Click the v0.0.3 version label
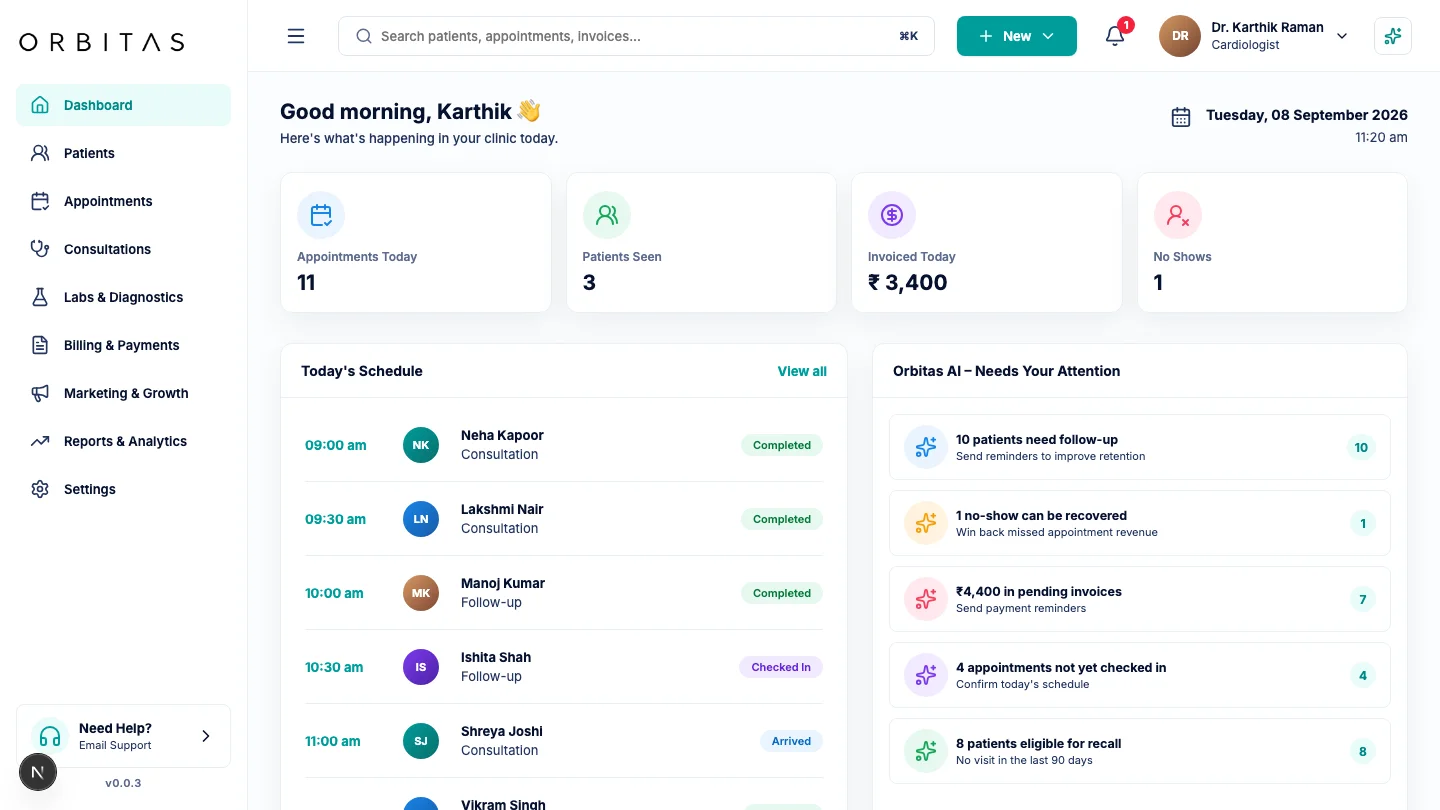The height and width of the screenshot is (810, 1440). (x=123, y=783)
